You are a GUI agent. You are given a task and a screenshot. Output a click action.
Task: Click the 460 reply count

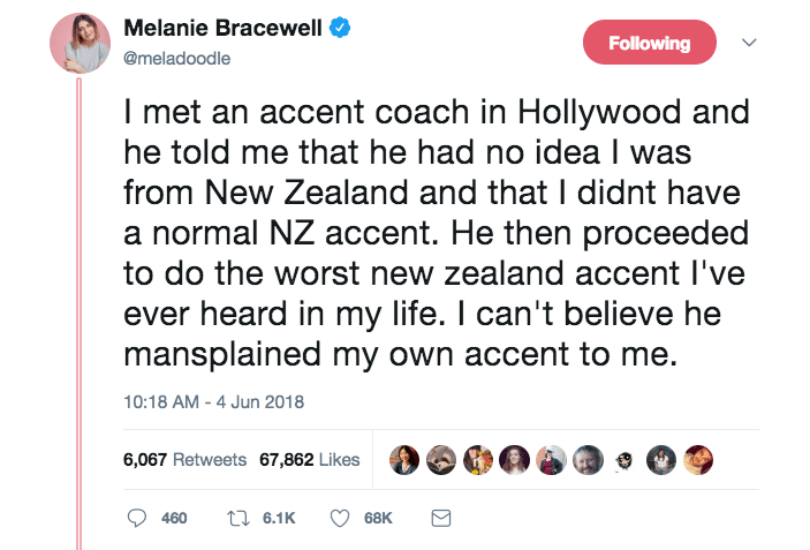(x=174, y=518)
